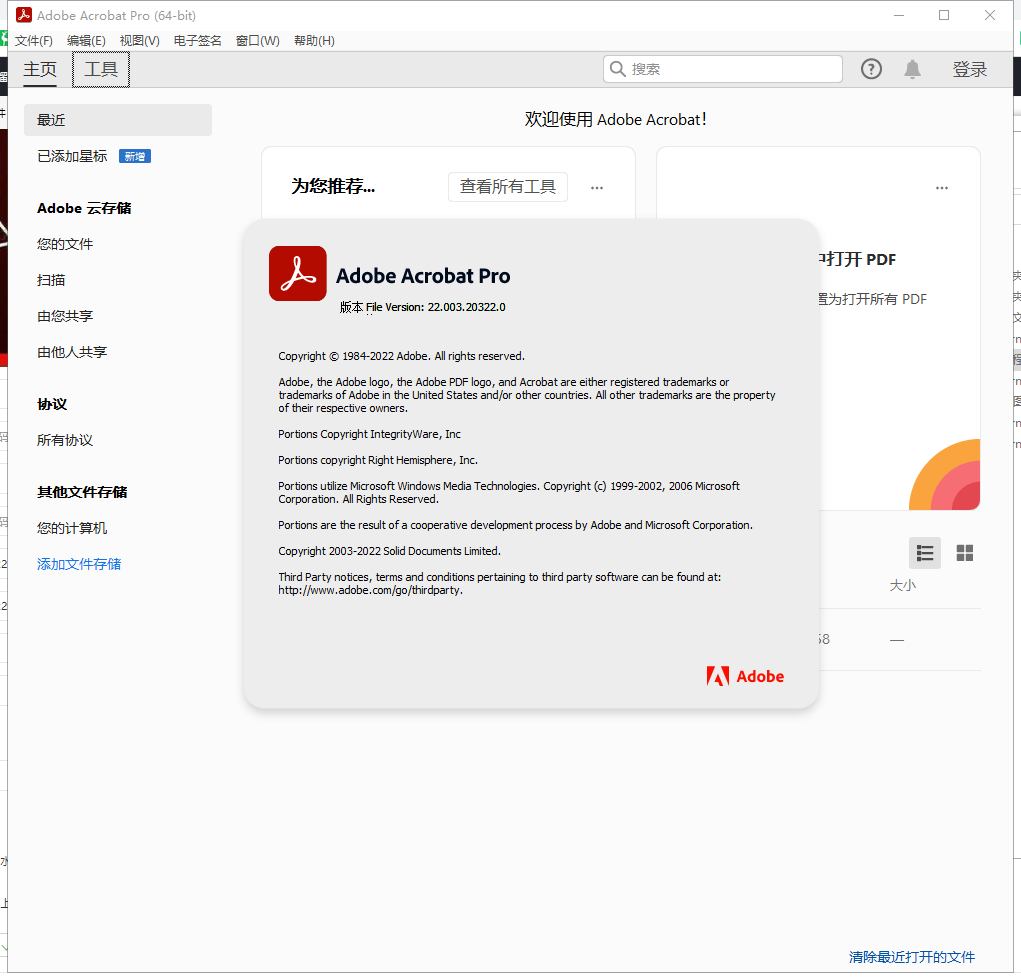Image resolution: width=1021 pixels, height=980 pixels.
Task: Click the search magnifier icon
Action: click(x=617, y=69)
